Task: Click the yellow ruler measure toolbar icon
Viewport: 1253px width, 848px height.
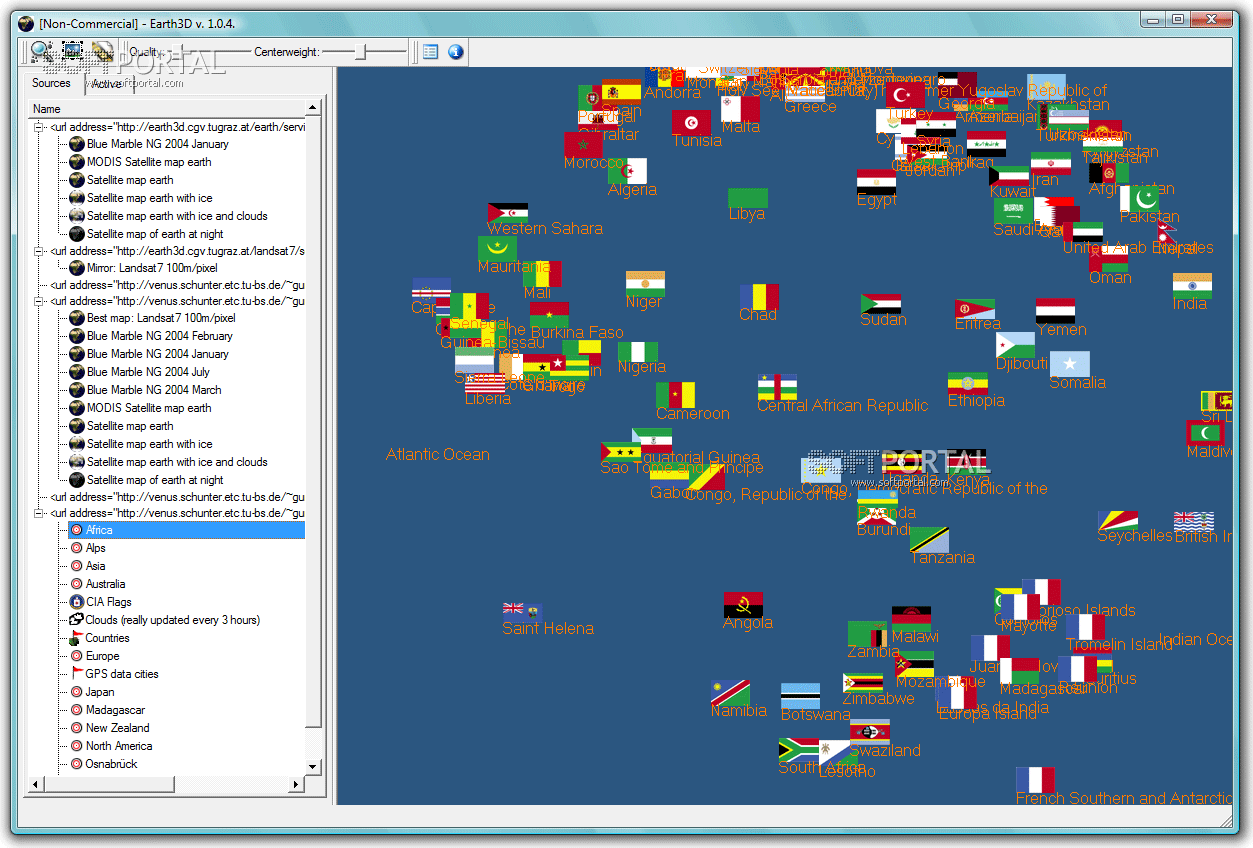Action: 102,51
